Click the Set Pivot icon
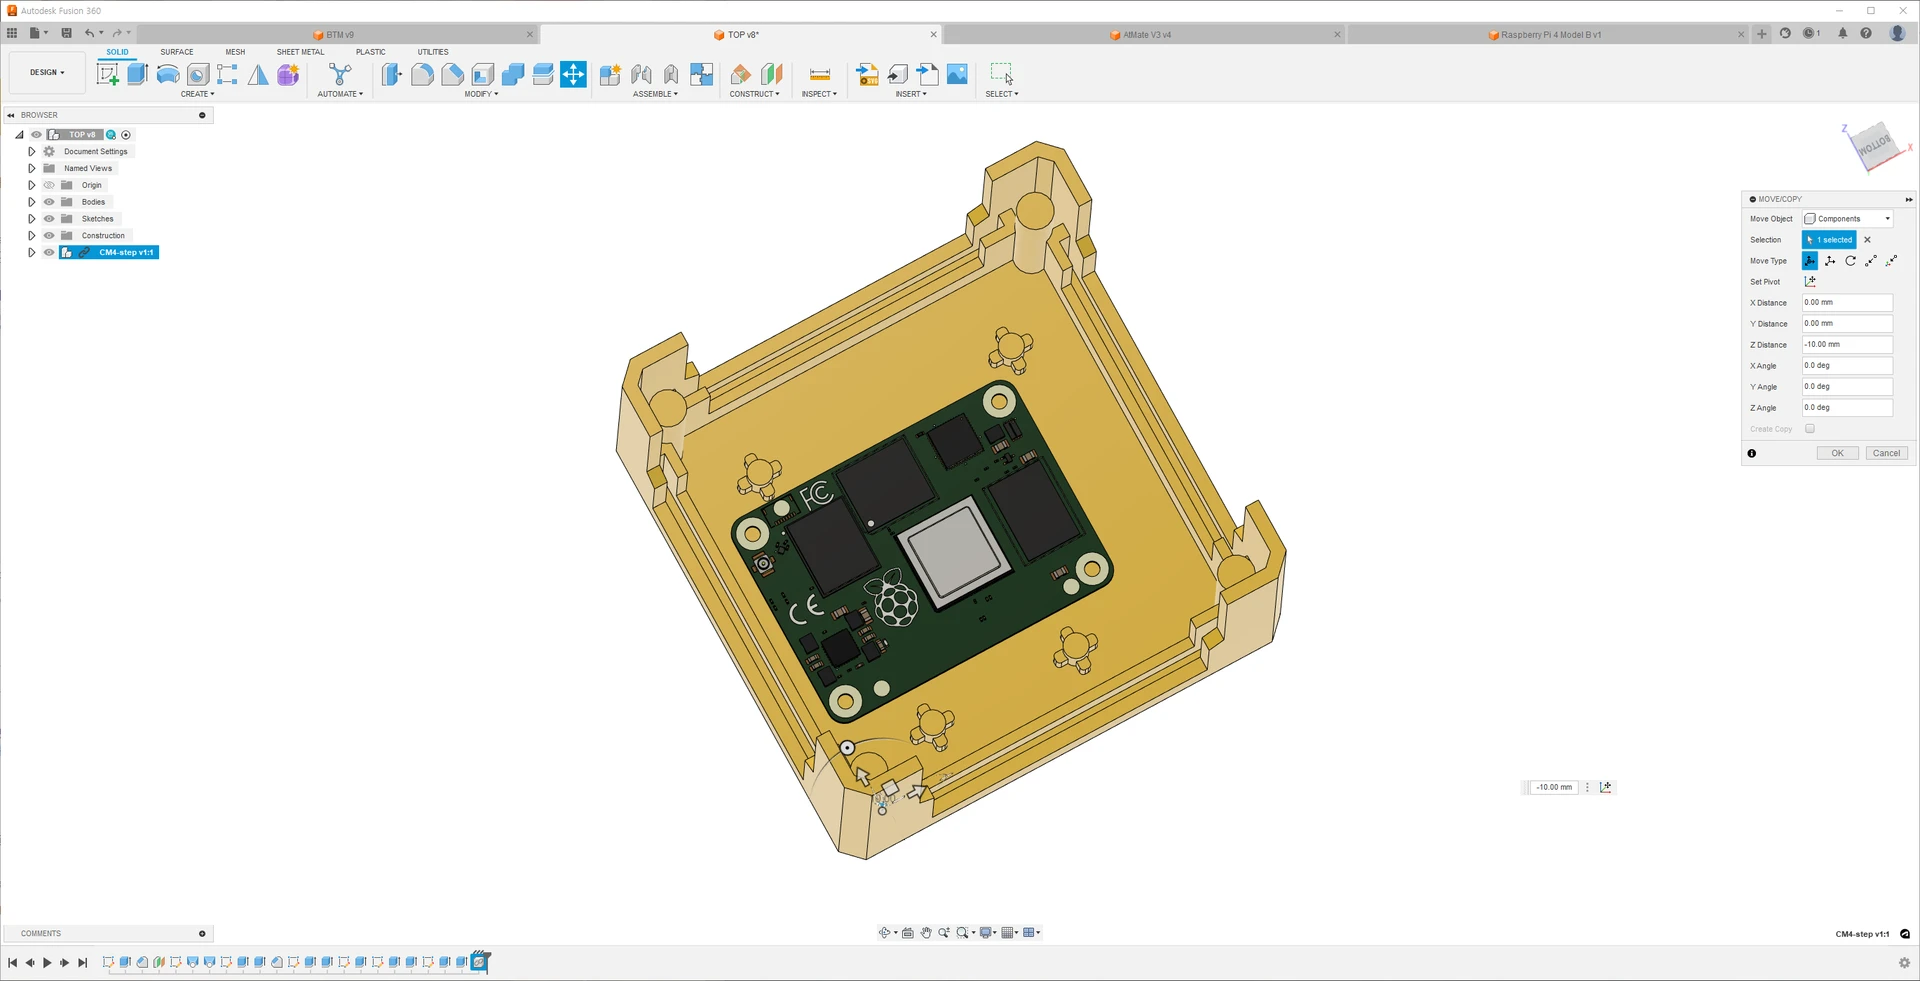 (1810, 282)
